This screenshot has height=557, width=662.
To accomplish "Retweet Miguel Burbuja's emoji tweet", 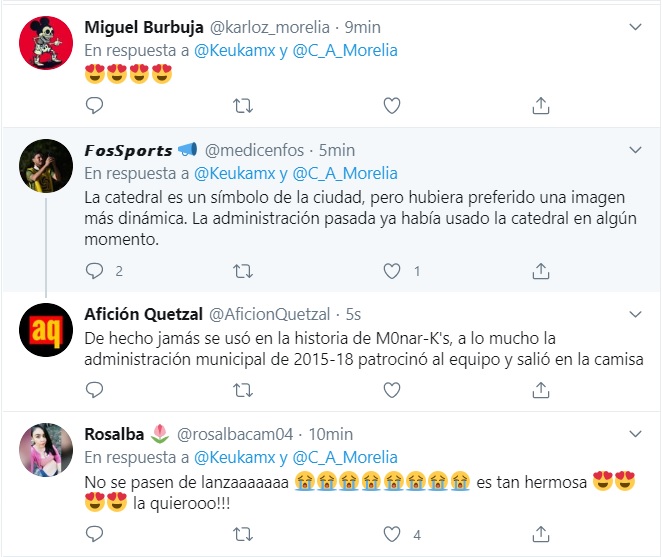I will point(243,105).
